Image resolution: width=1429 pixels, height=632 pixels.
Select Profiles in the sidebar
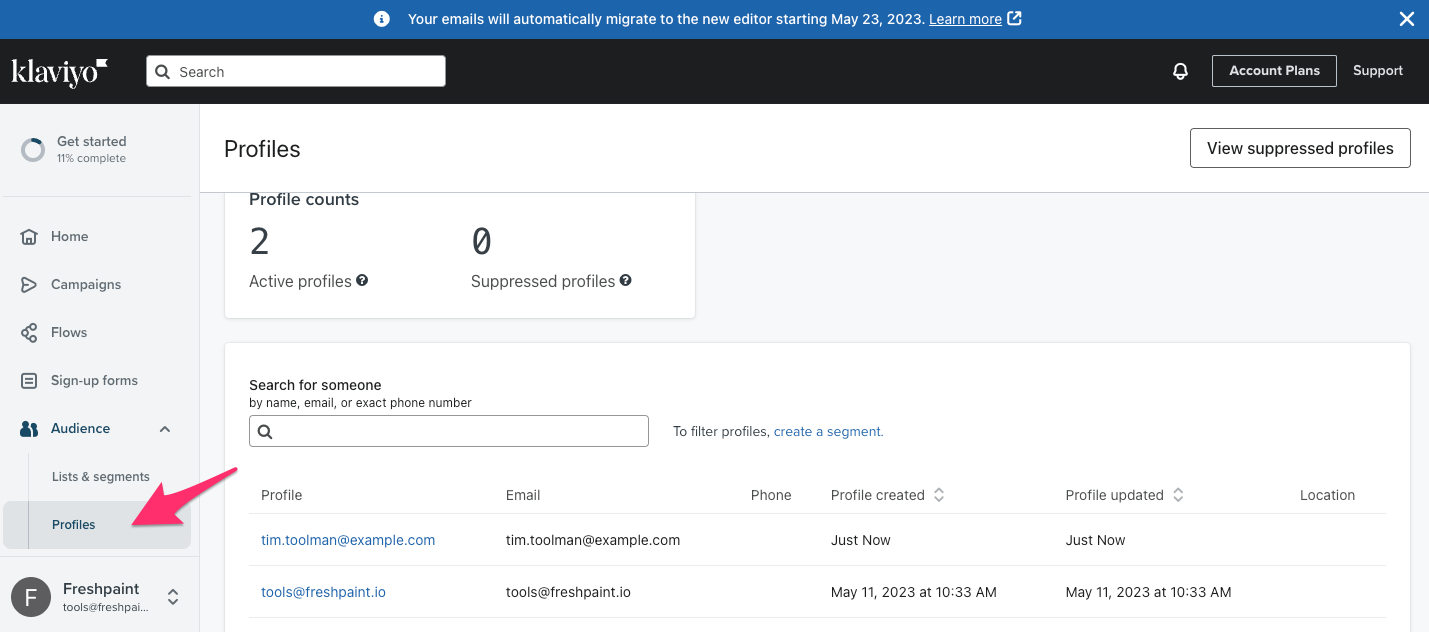point(74,525)
